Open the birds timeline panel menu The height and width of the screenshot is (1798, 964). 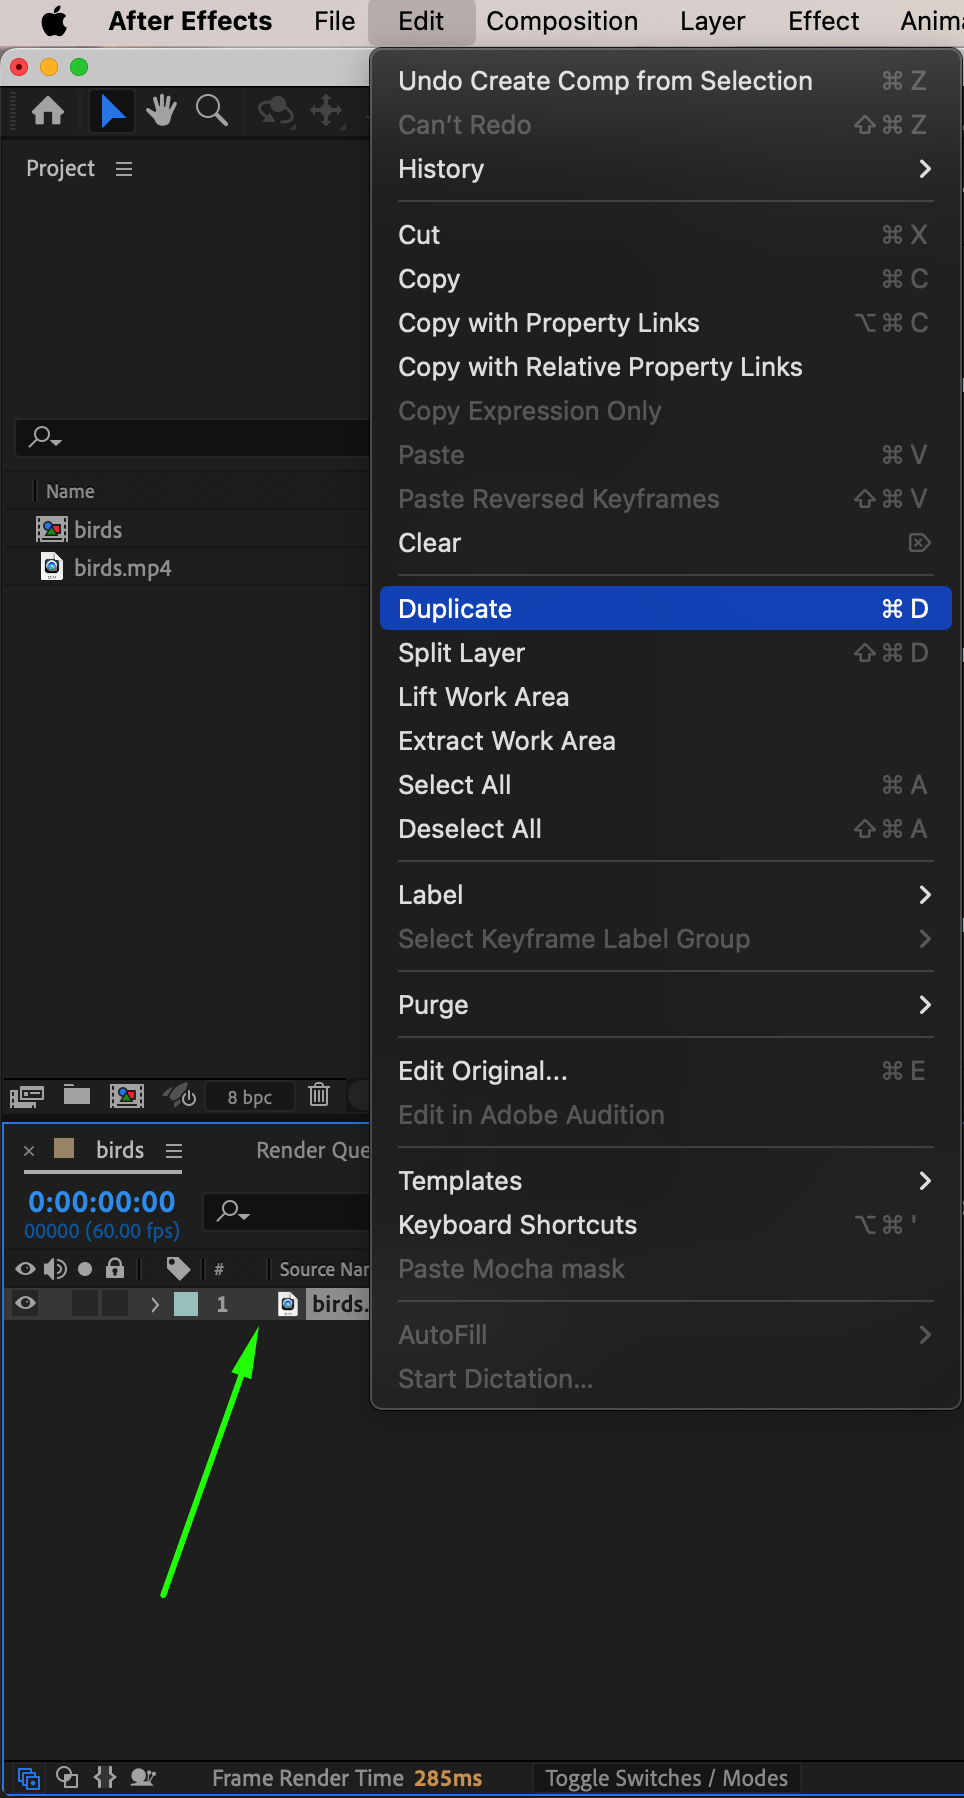(x=174, y=1151)
